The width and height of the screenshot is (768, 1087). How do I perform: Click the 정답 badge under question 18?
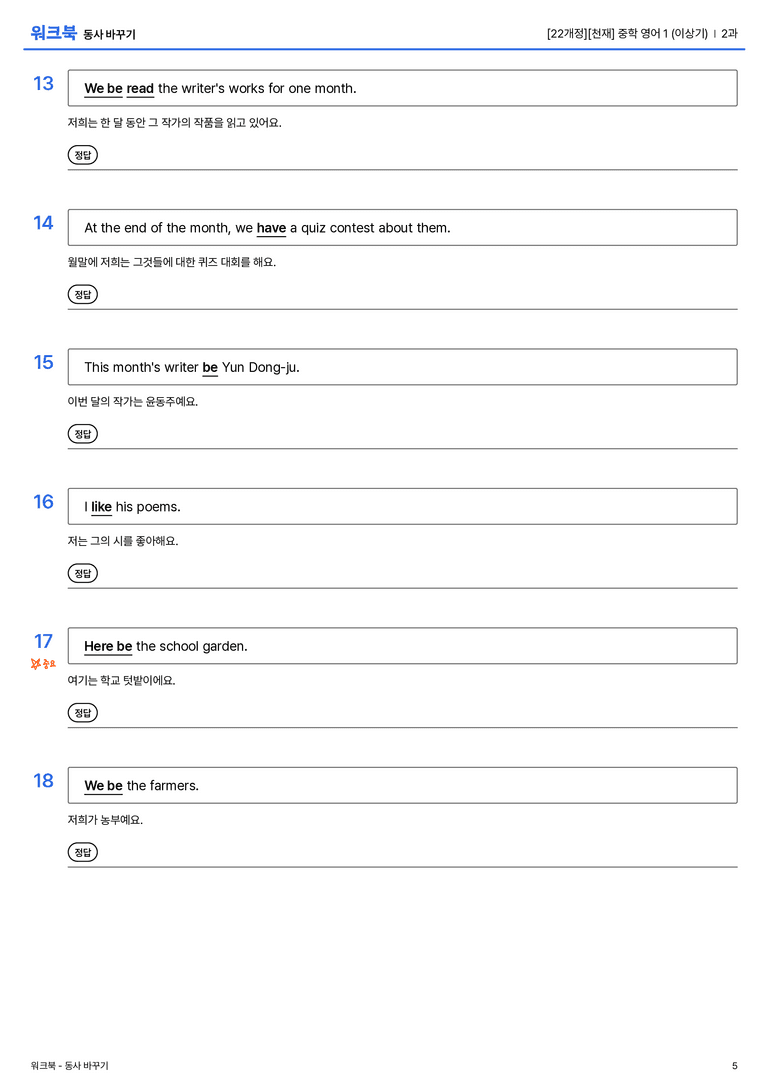tap(82, 852)
